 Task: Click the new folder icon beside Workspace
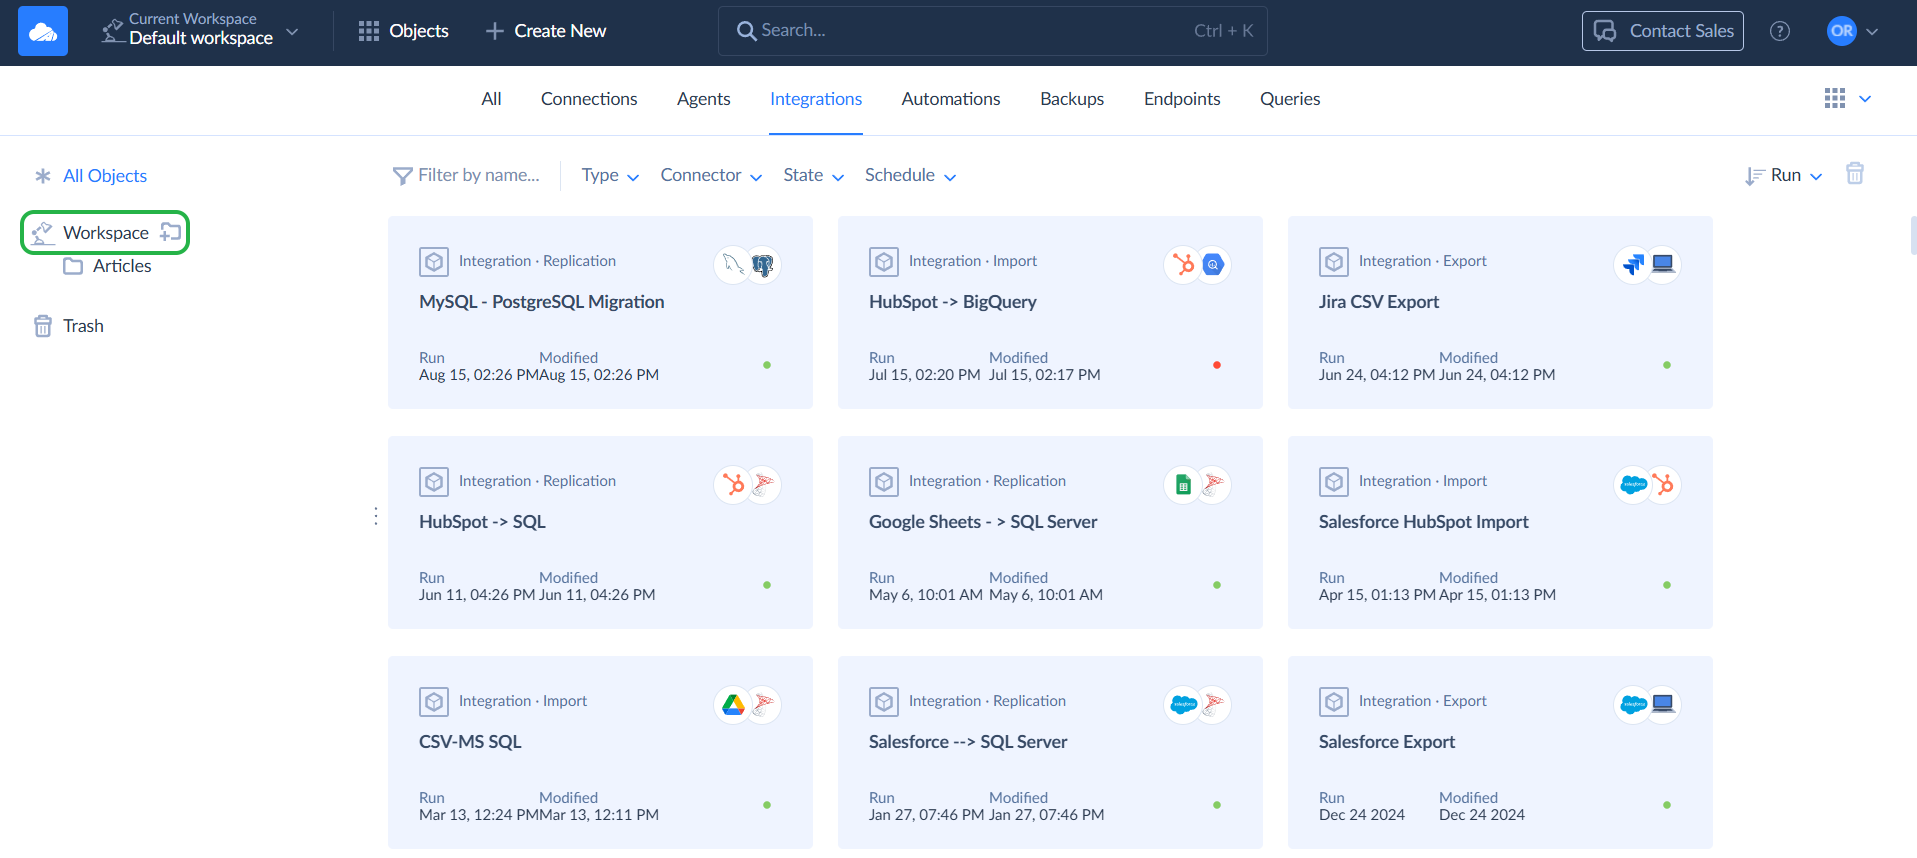click(x=171, y=232)
